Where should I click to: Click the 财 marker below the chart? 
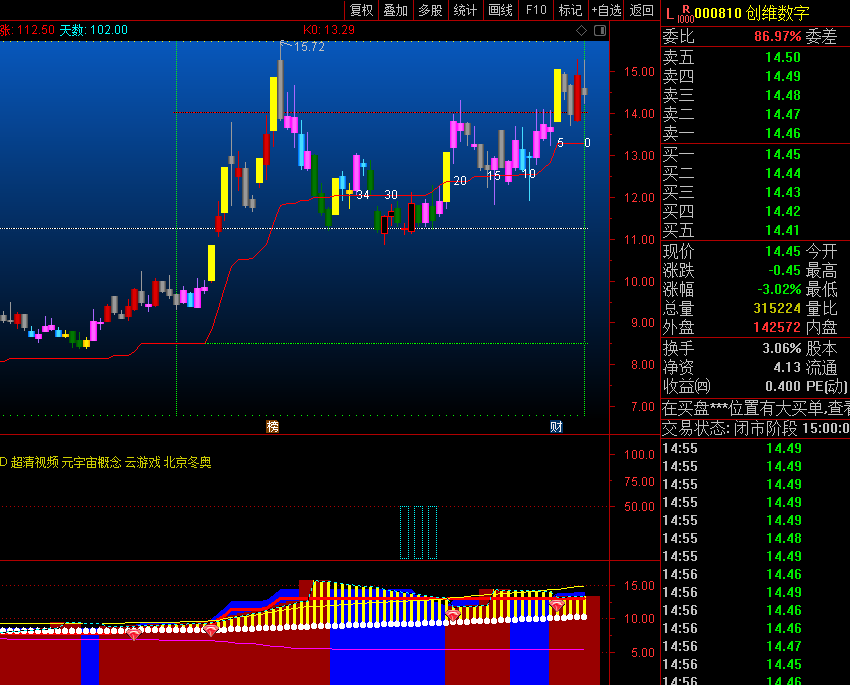(556, 426)
